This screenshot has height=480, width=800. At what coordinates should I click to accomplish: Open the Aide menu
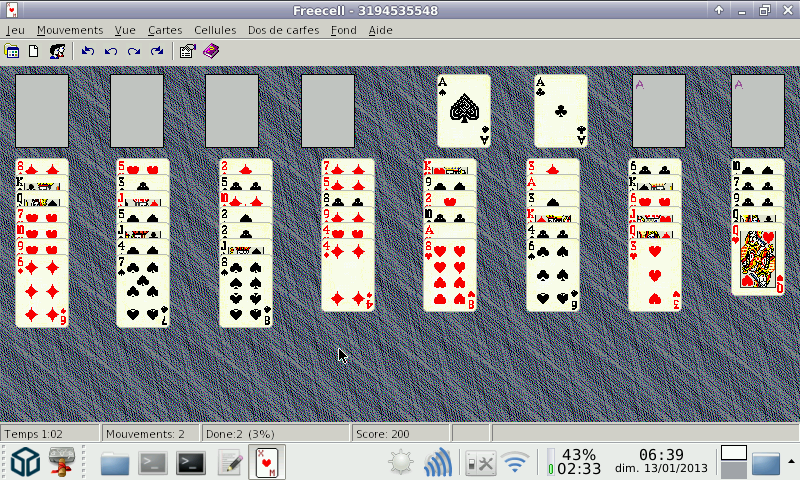click(x=381, y=30)
